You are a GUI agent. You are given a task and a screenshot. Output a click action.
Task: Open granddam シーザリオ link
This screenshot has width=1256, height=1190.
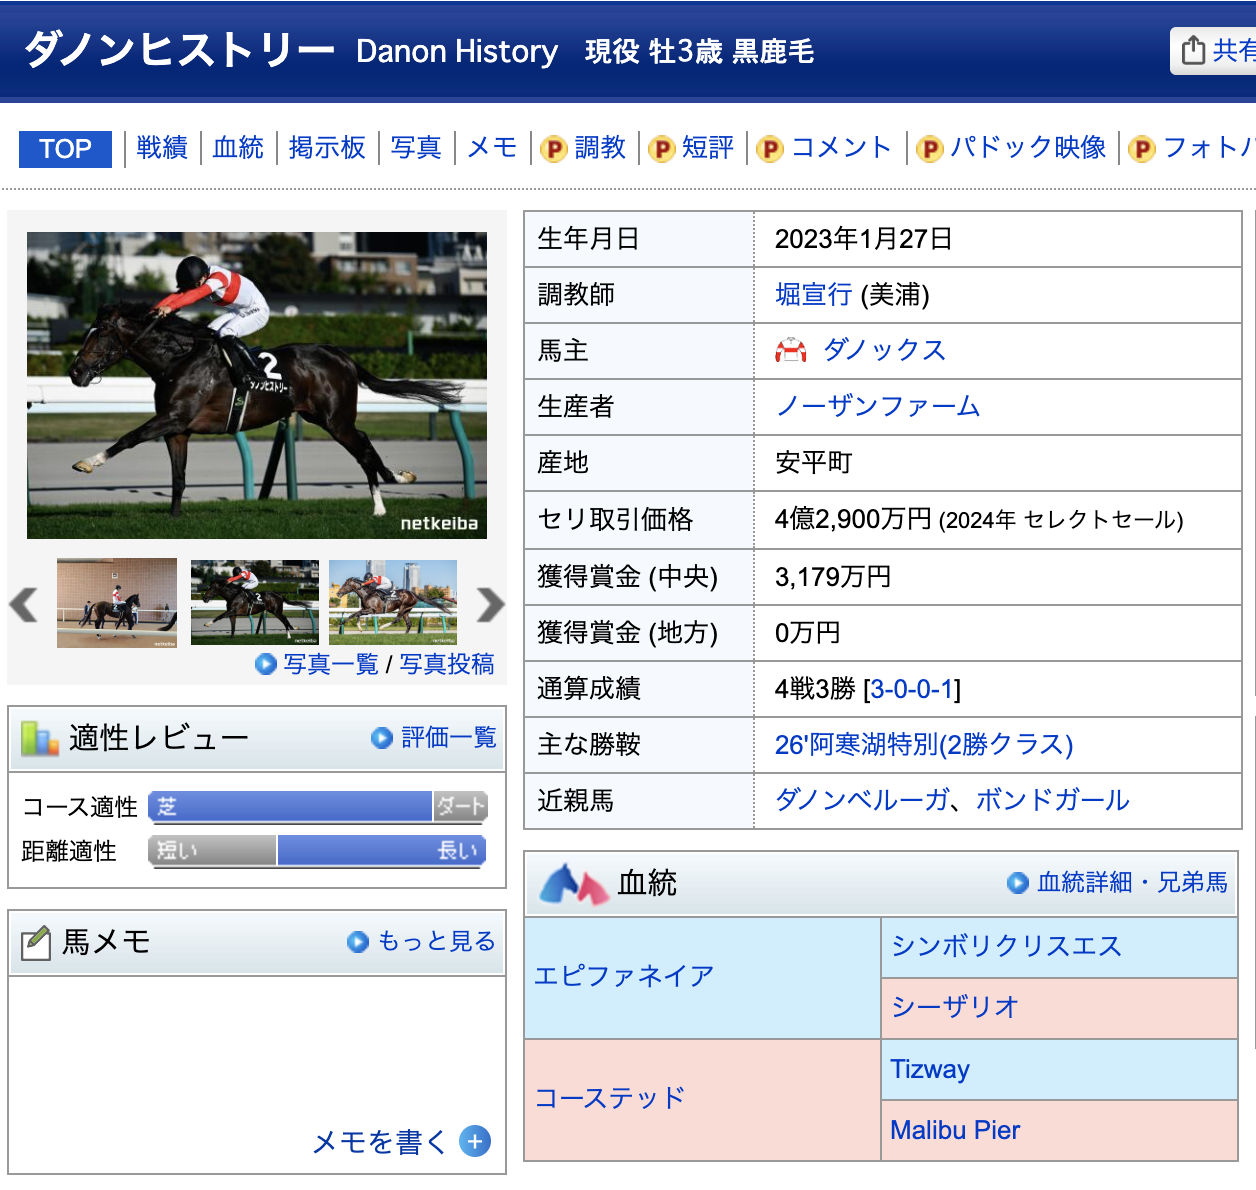pos(955,1007)
